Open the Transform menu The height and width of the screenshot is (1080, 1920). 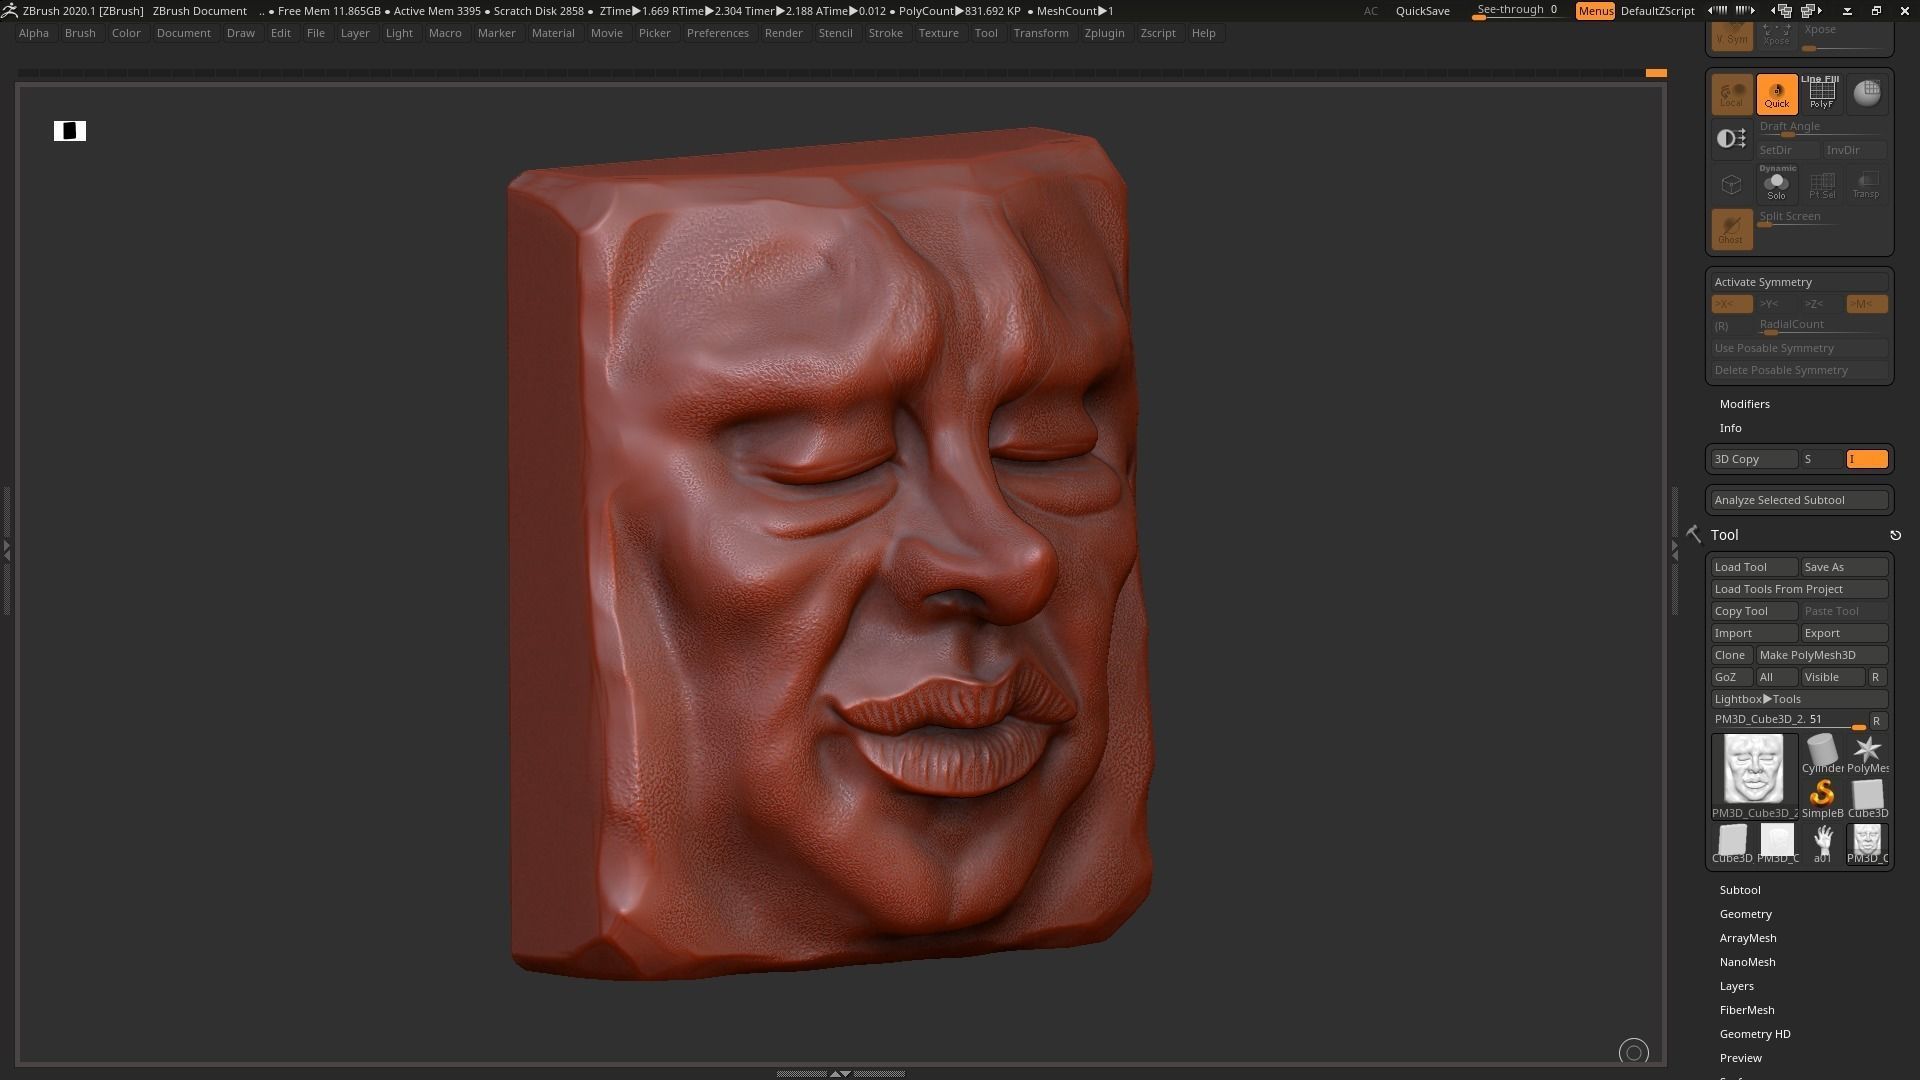[1040, 33]
